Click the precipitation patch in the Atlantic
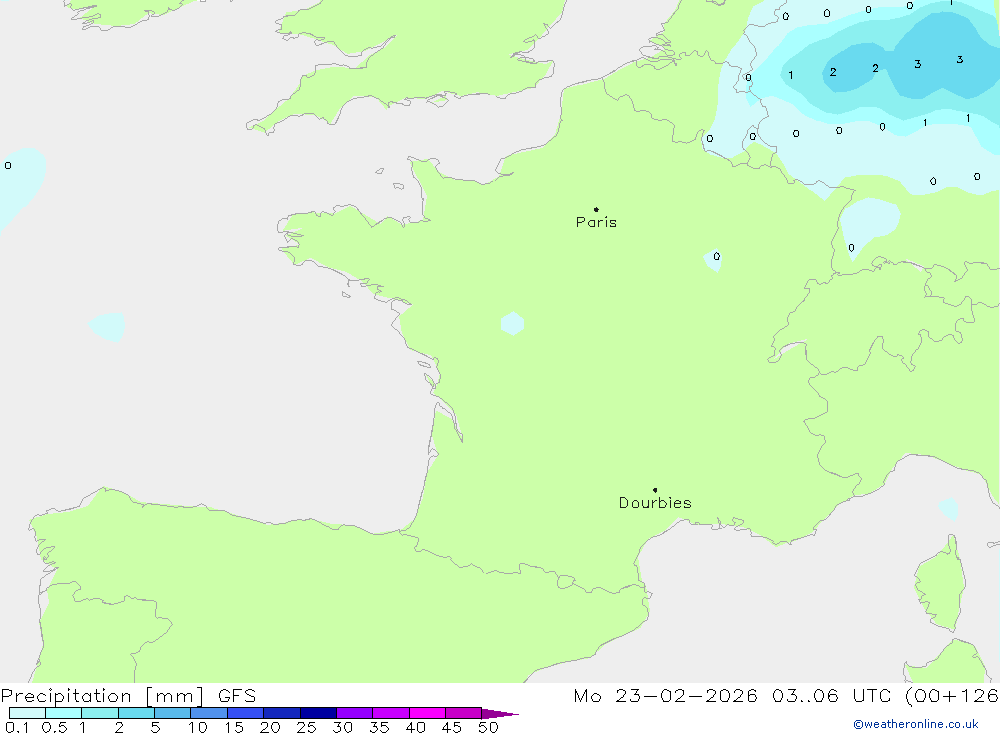Viewport: 1000px width, 733px height. click(x=107, y=327)
